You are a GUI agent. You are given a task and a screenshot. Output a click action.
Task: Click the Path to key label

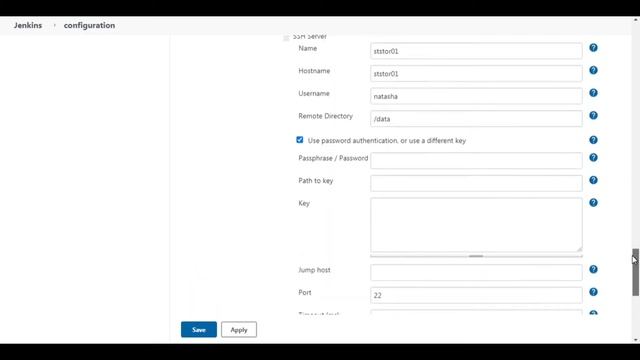point(316,181)
